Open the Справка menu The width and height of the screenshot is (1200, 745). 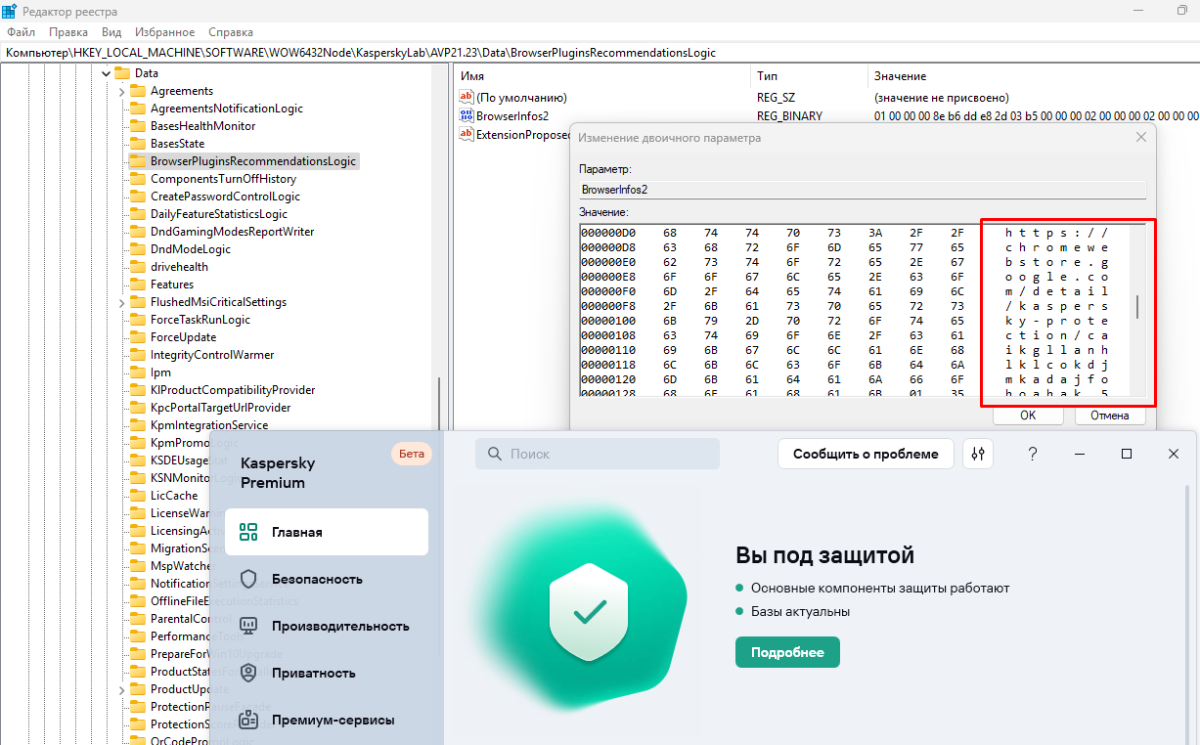tap(231, 32)
